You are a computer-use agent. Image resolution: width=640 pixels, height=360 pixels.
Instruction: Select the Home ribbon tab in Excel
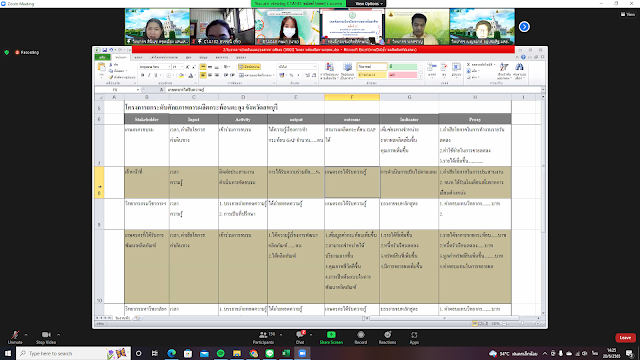tap(121, 58)
